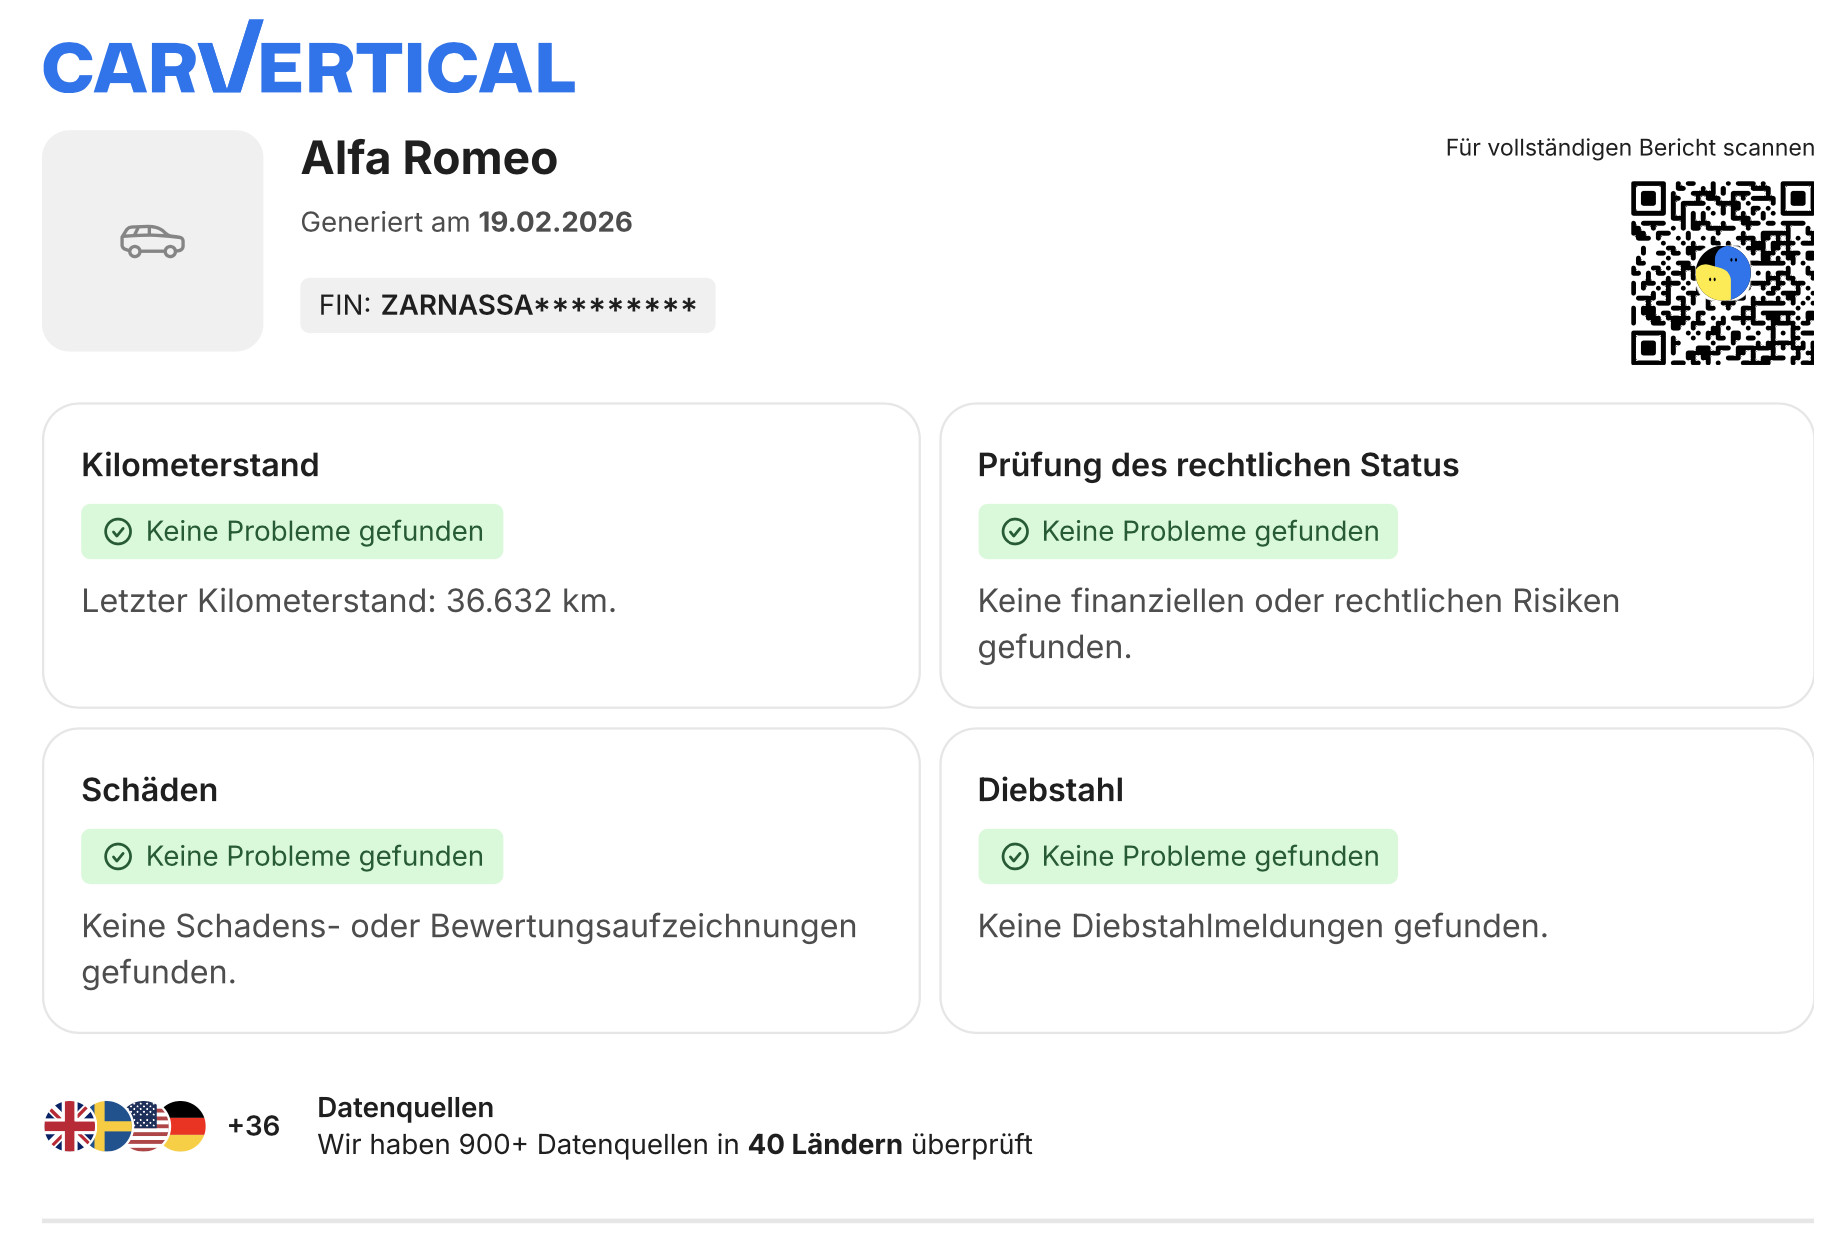
Task: Click the checkmark icon under Kilometerstand
Action: click(x=118, y=532)
